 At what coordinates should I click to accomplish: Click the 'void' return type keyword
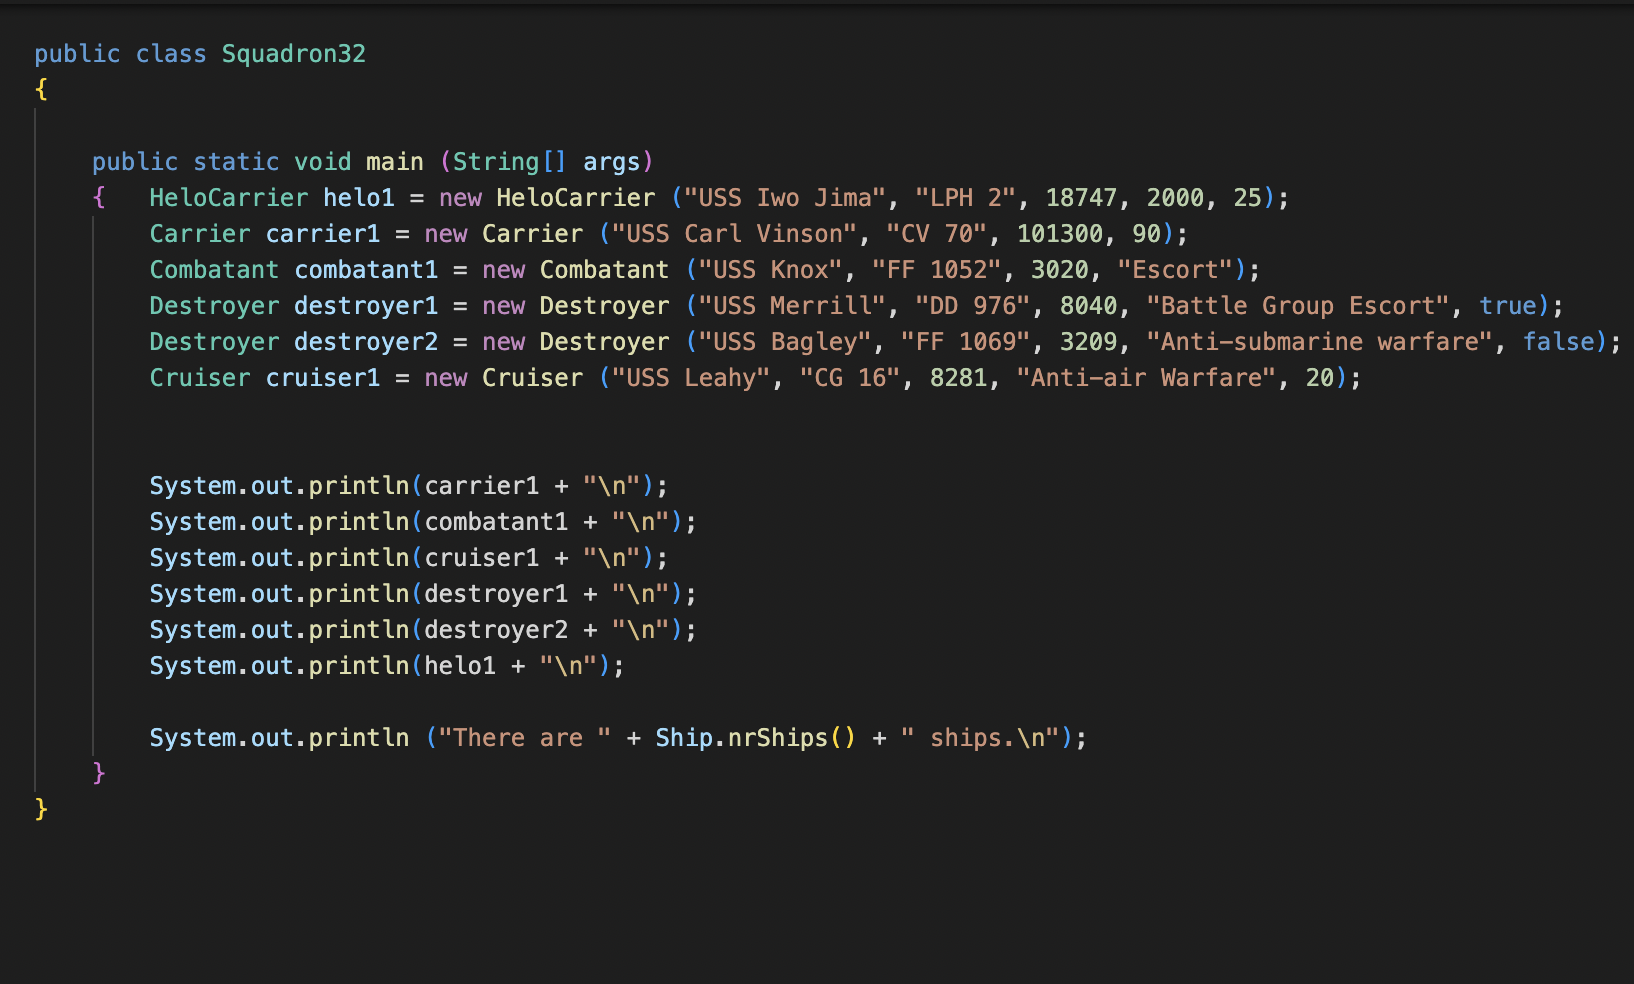coord(323,162)
